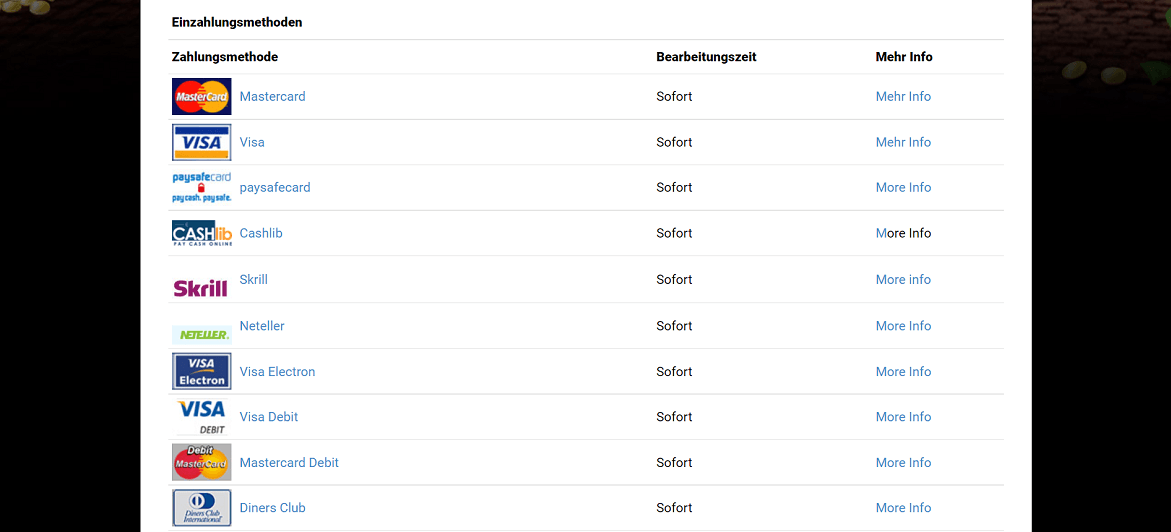Open More Info for Cashlib
Screen dimensions: 1171x532
pos(903,233)
